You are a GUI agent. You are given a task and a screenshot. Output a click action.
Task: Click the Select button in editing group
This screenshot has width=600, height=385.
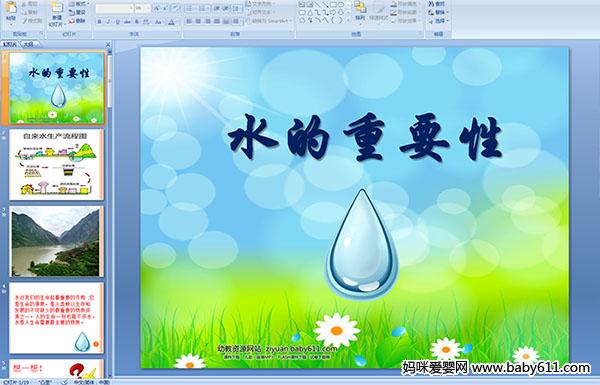tap(438, 21)
